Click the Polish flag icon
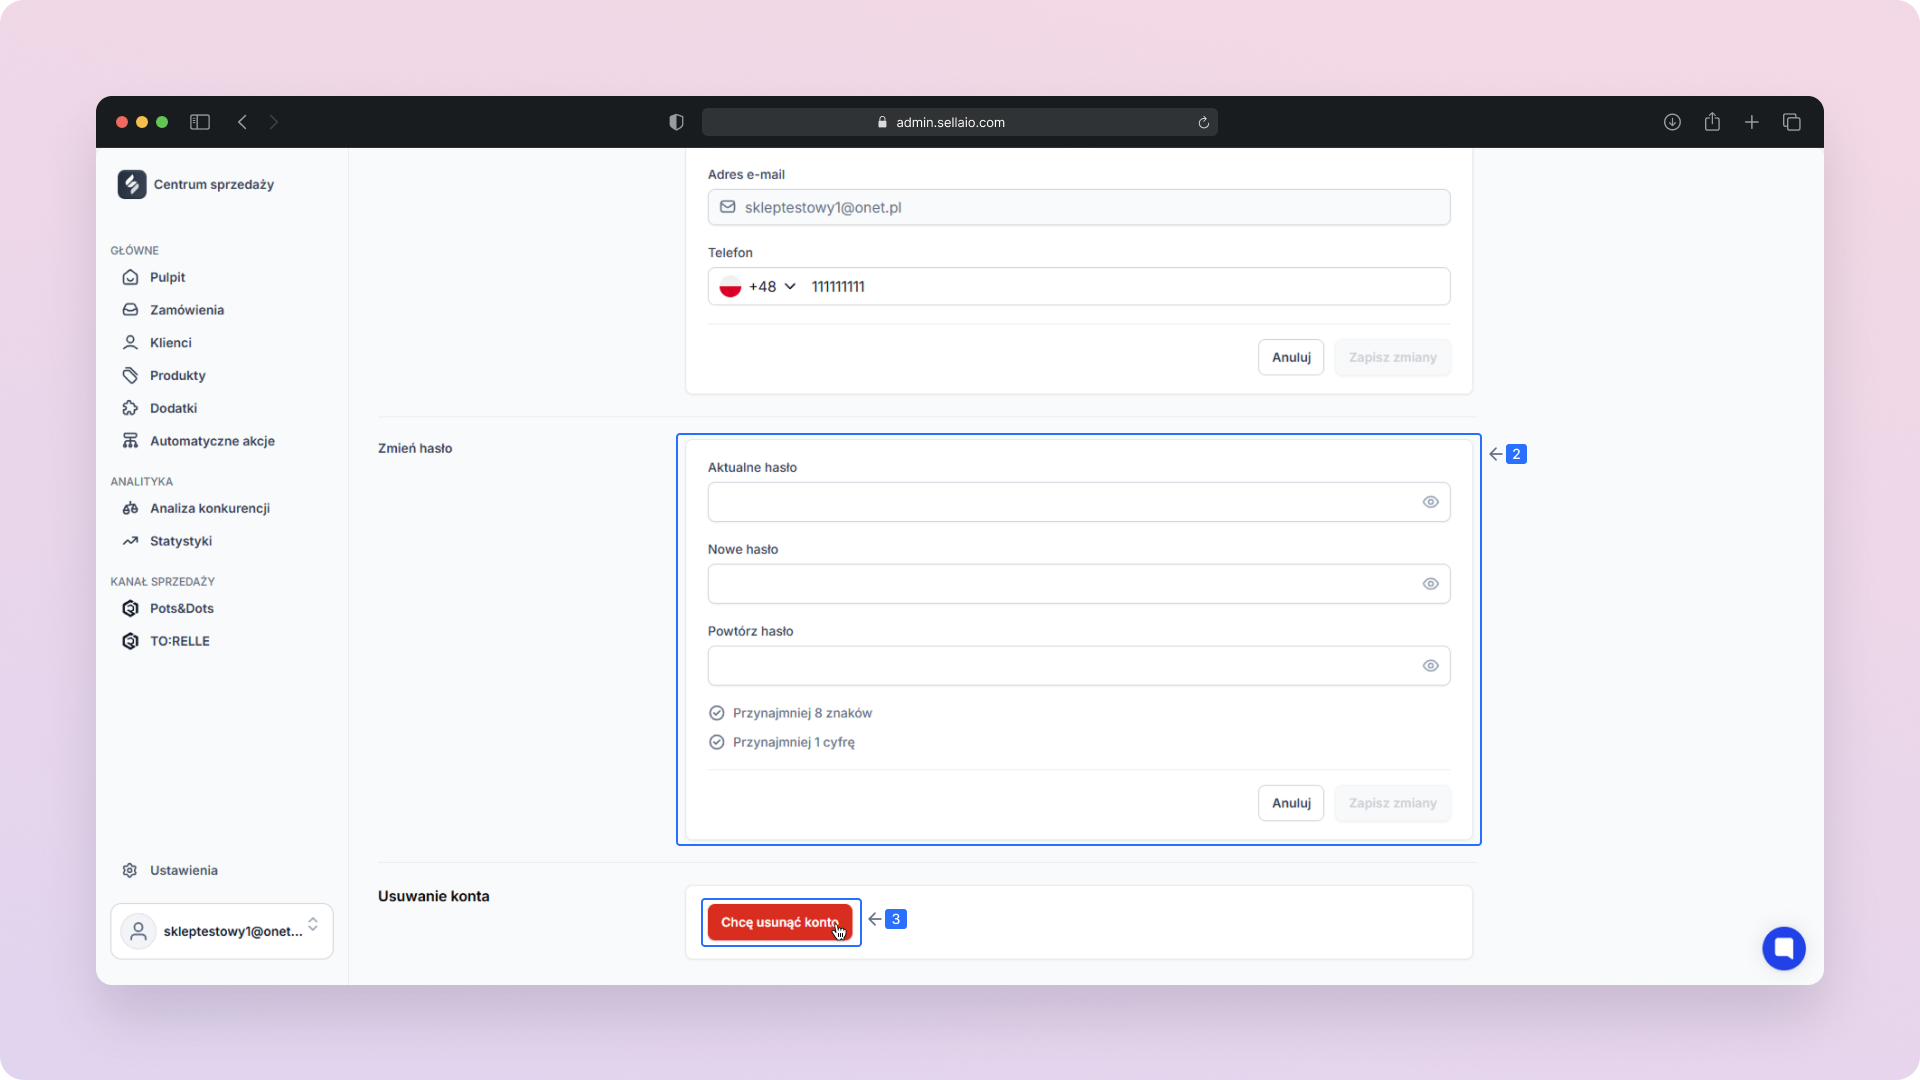The image size is (1920, 1080). (x=730, y=287)
